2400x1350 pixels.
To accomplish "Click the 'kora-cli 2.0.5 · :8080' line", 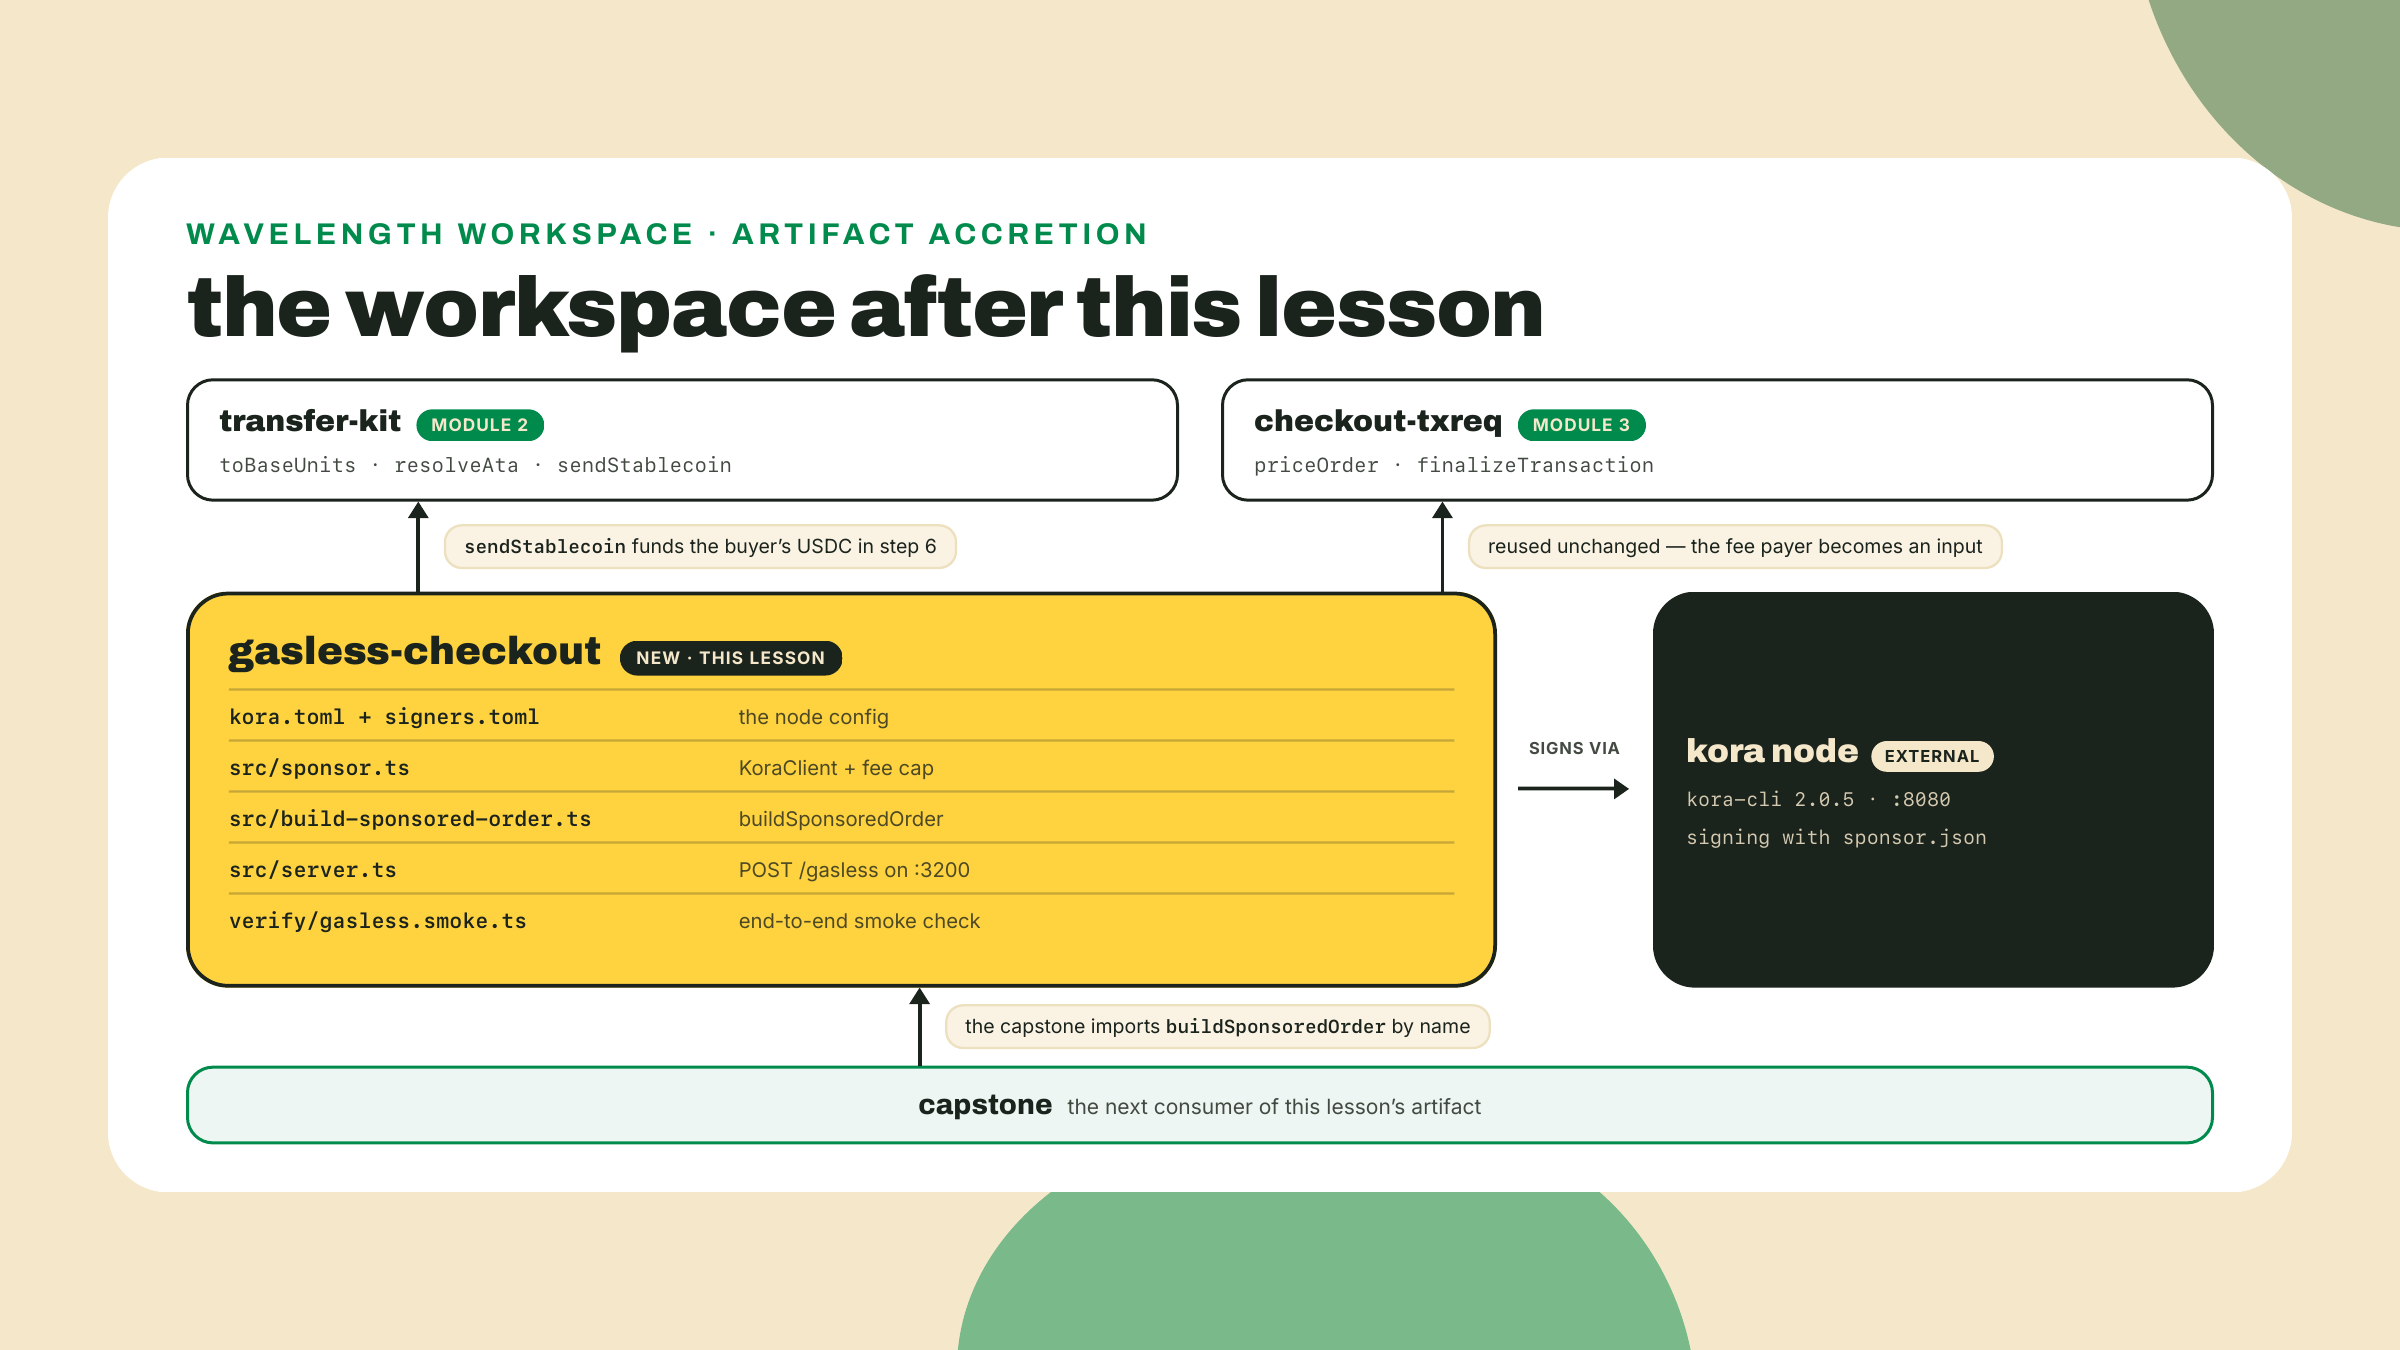I will (1818, 800).
